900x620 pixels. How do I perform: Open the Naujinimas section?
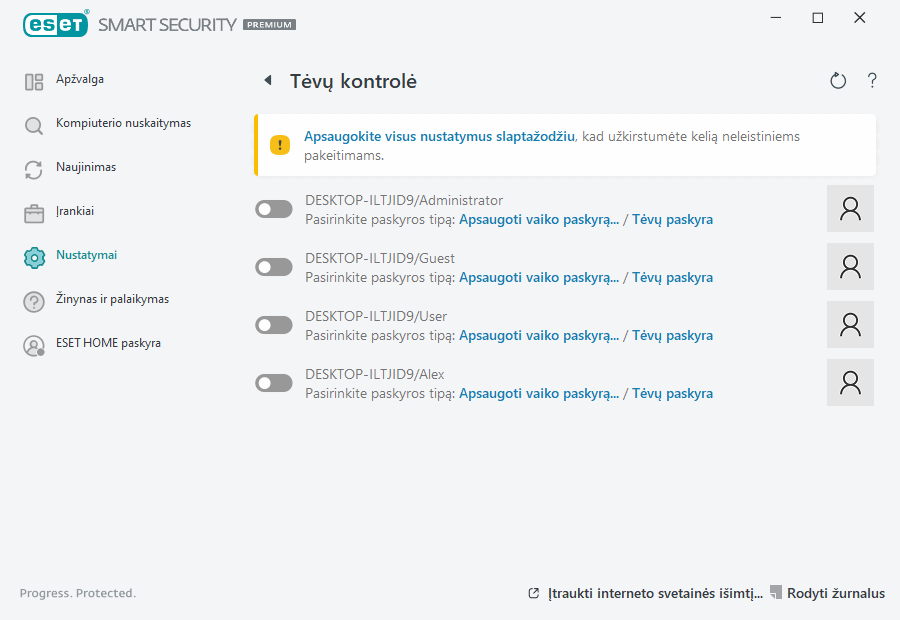point(86,168)
